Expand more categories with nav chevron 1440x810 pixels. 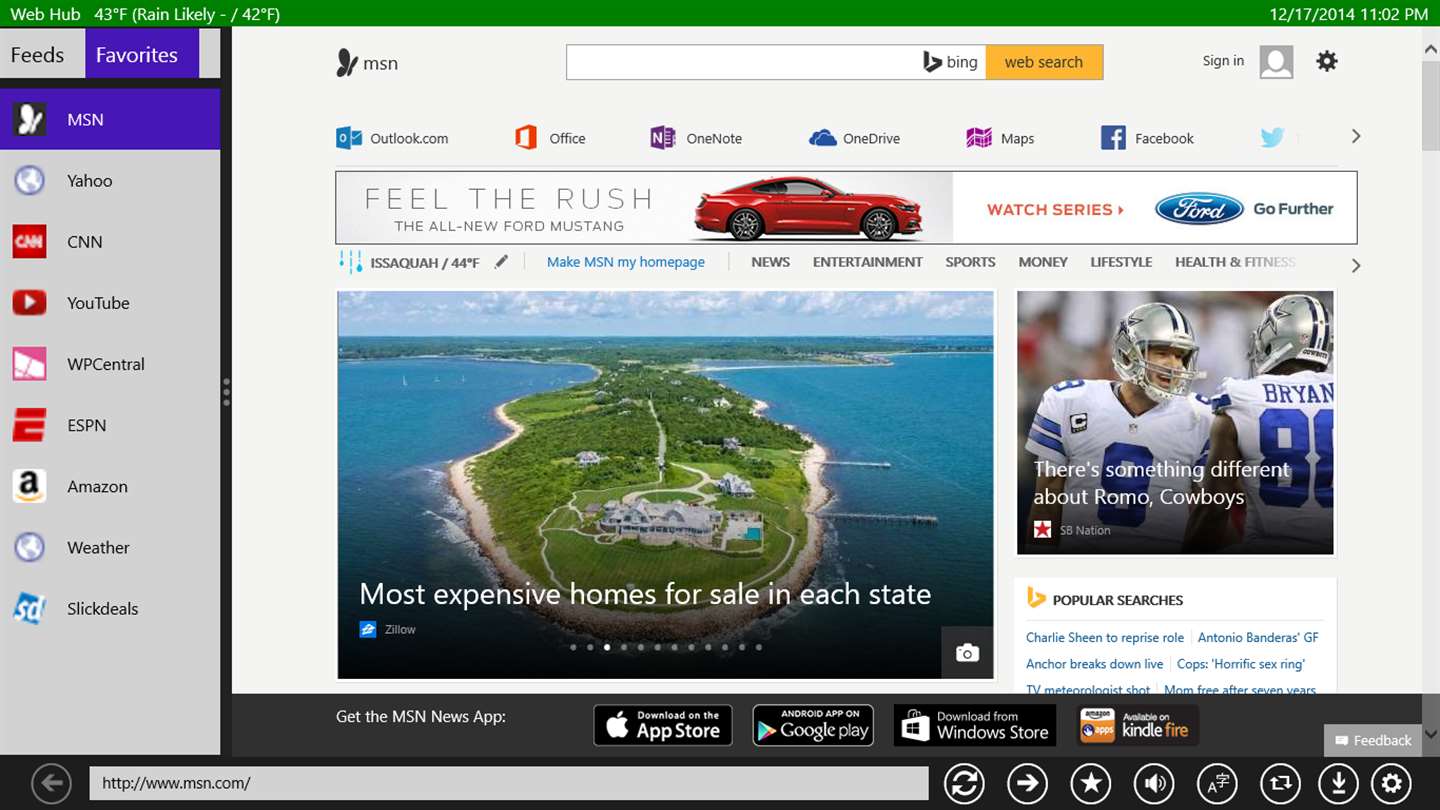coord(1356,266)
